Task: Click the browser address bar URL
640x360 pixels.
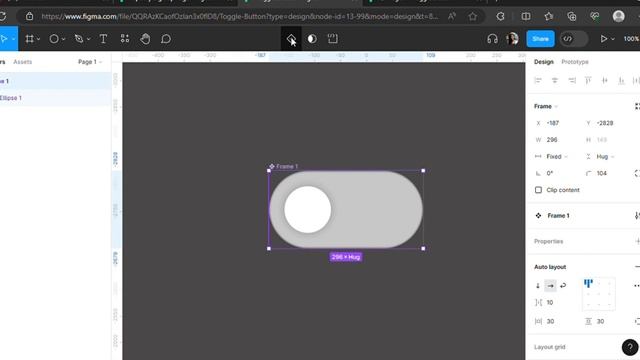Action: (240, 16)
